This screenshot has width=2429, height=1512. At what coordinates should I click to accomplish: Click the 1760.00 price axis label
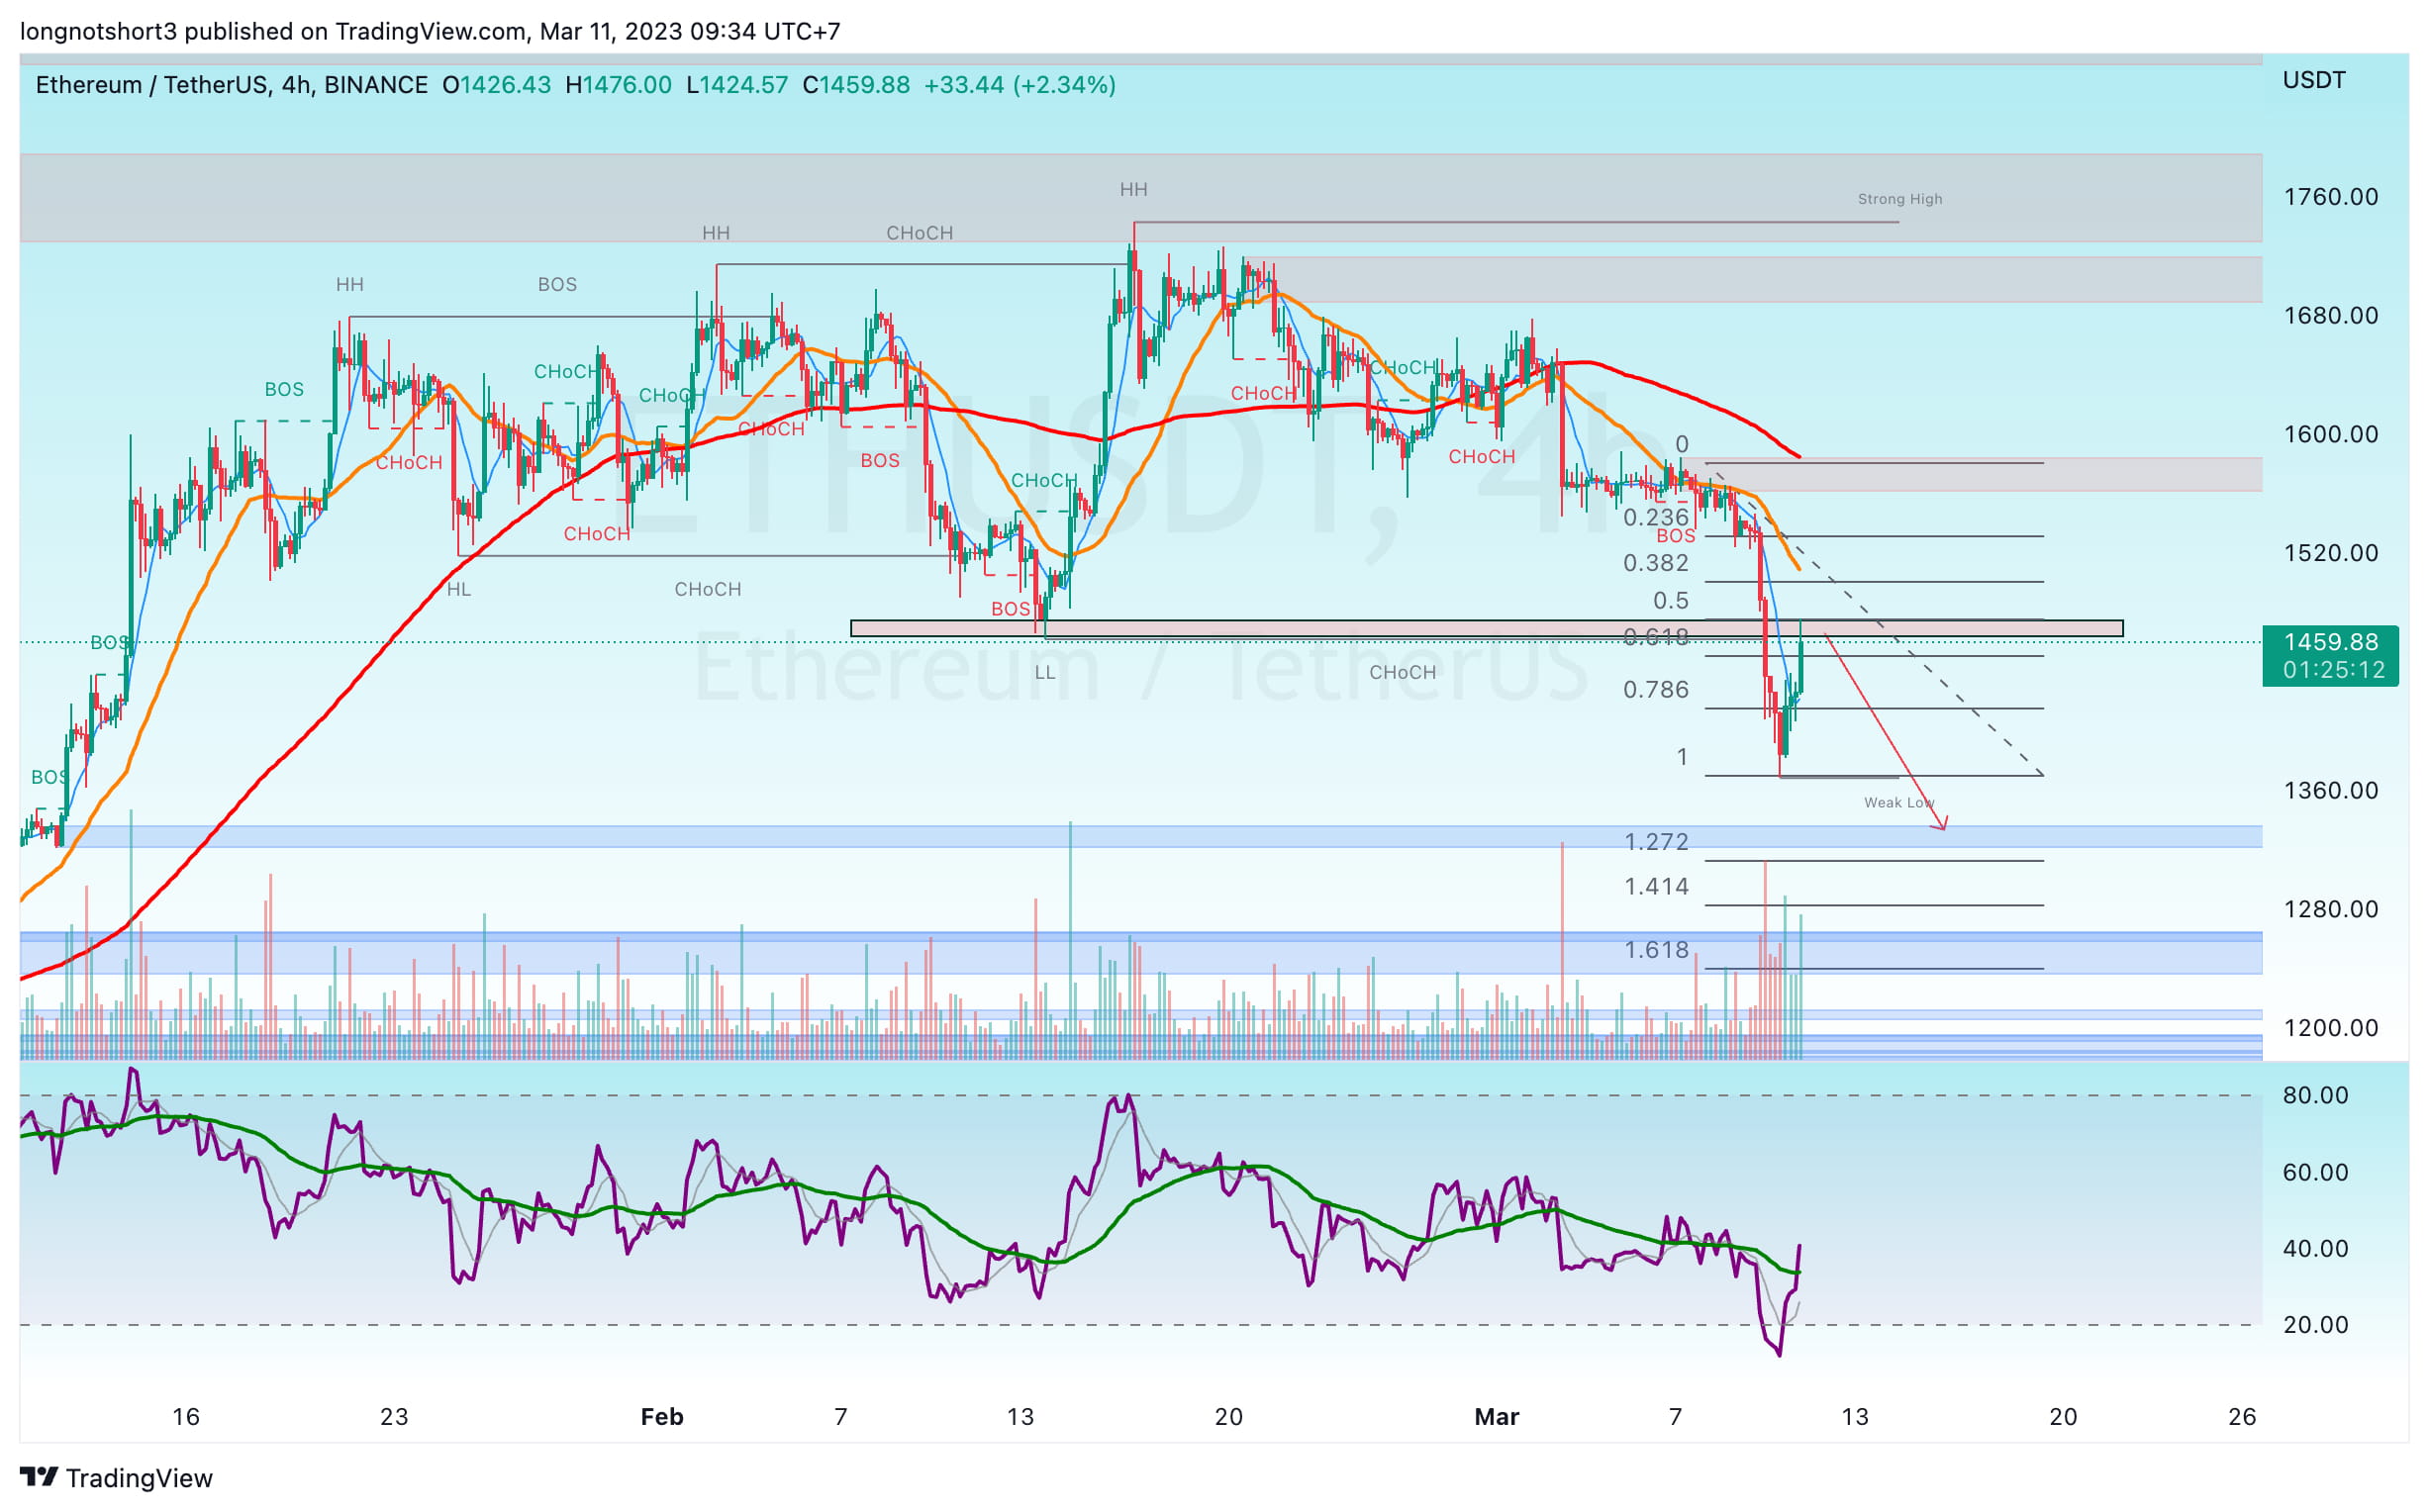(x=2330, y=197)
